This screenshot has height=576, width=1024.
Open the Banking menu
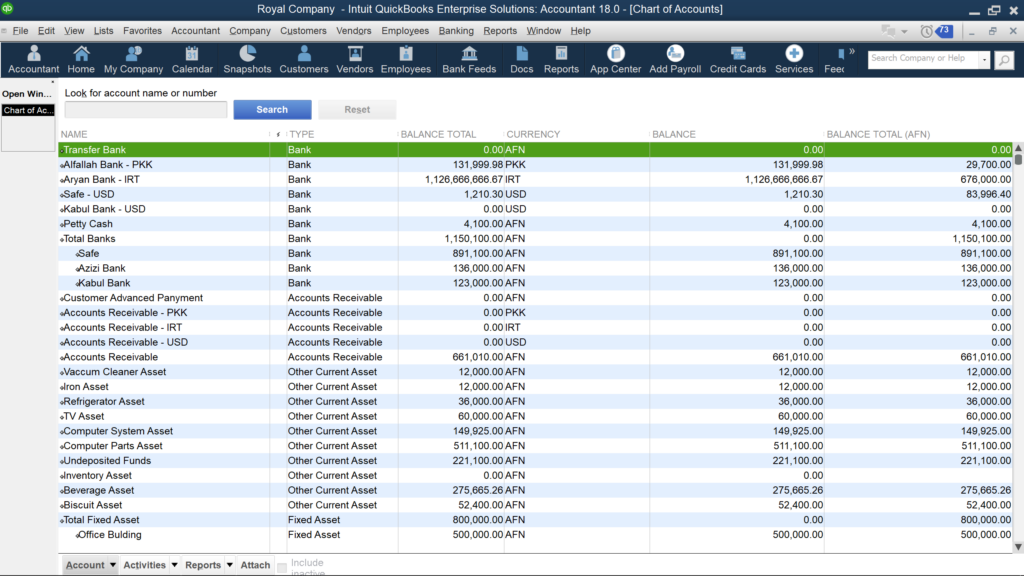point(456,31)
